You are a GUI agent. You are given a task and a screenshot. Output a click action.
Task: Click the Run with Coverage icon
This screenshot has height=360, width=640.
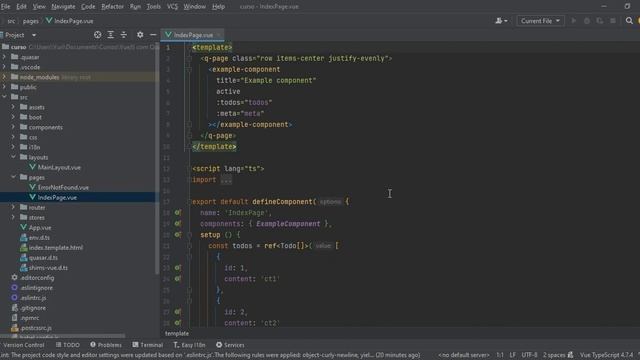(x=600, y=21)
